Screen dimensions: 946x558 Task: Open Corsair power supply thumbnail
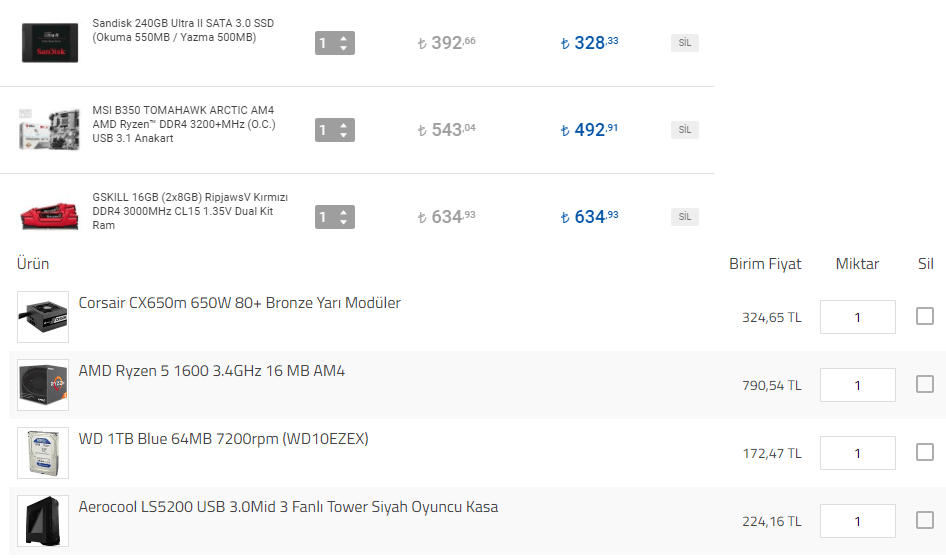coord(43,317)
